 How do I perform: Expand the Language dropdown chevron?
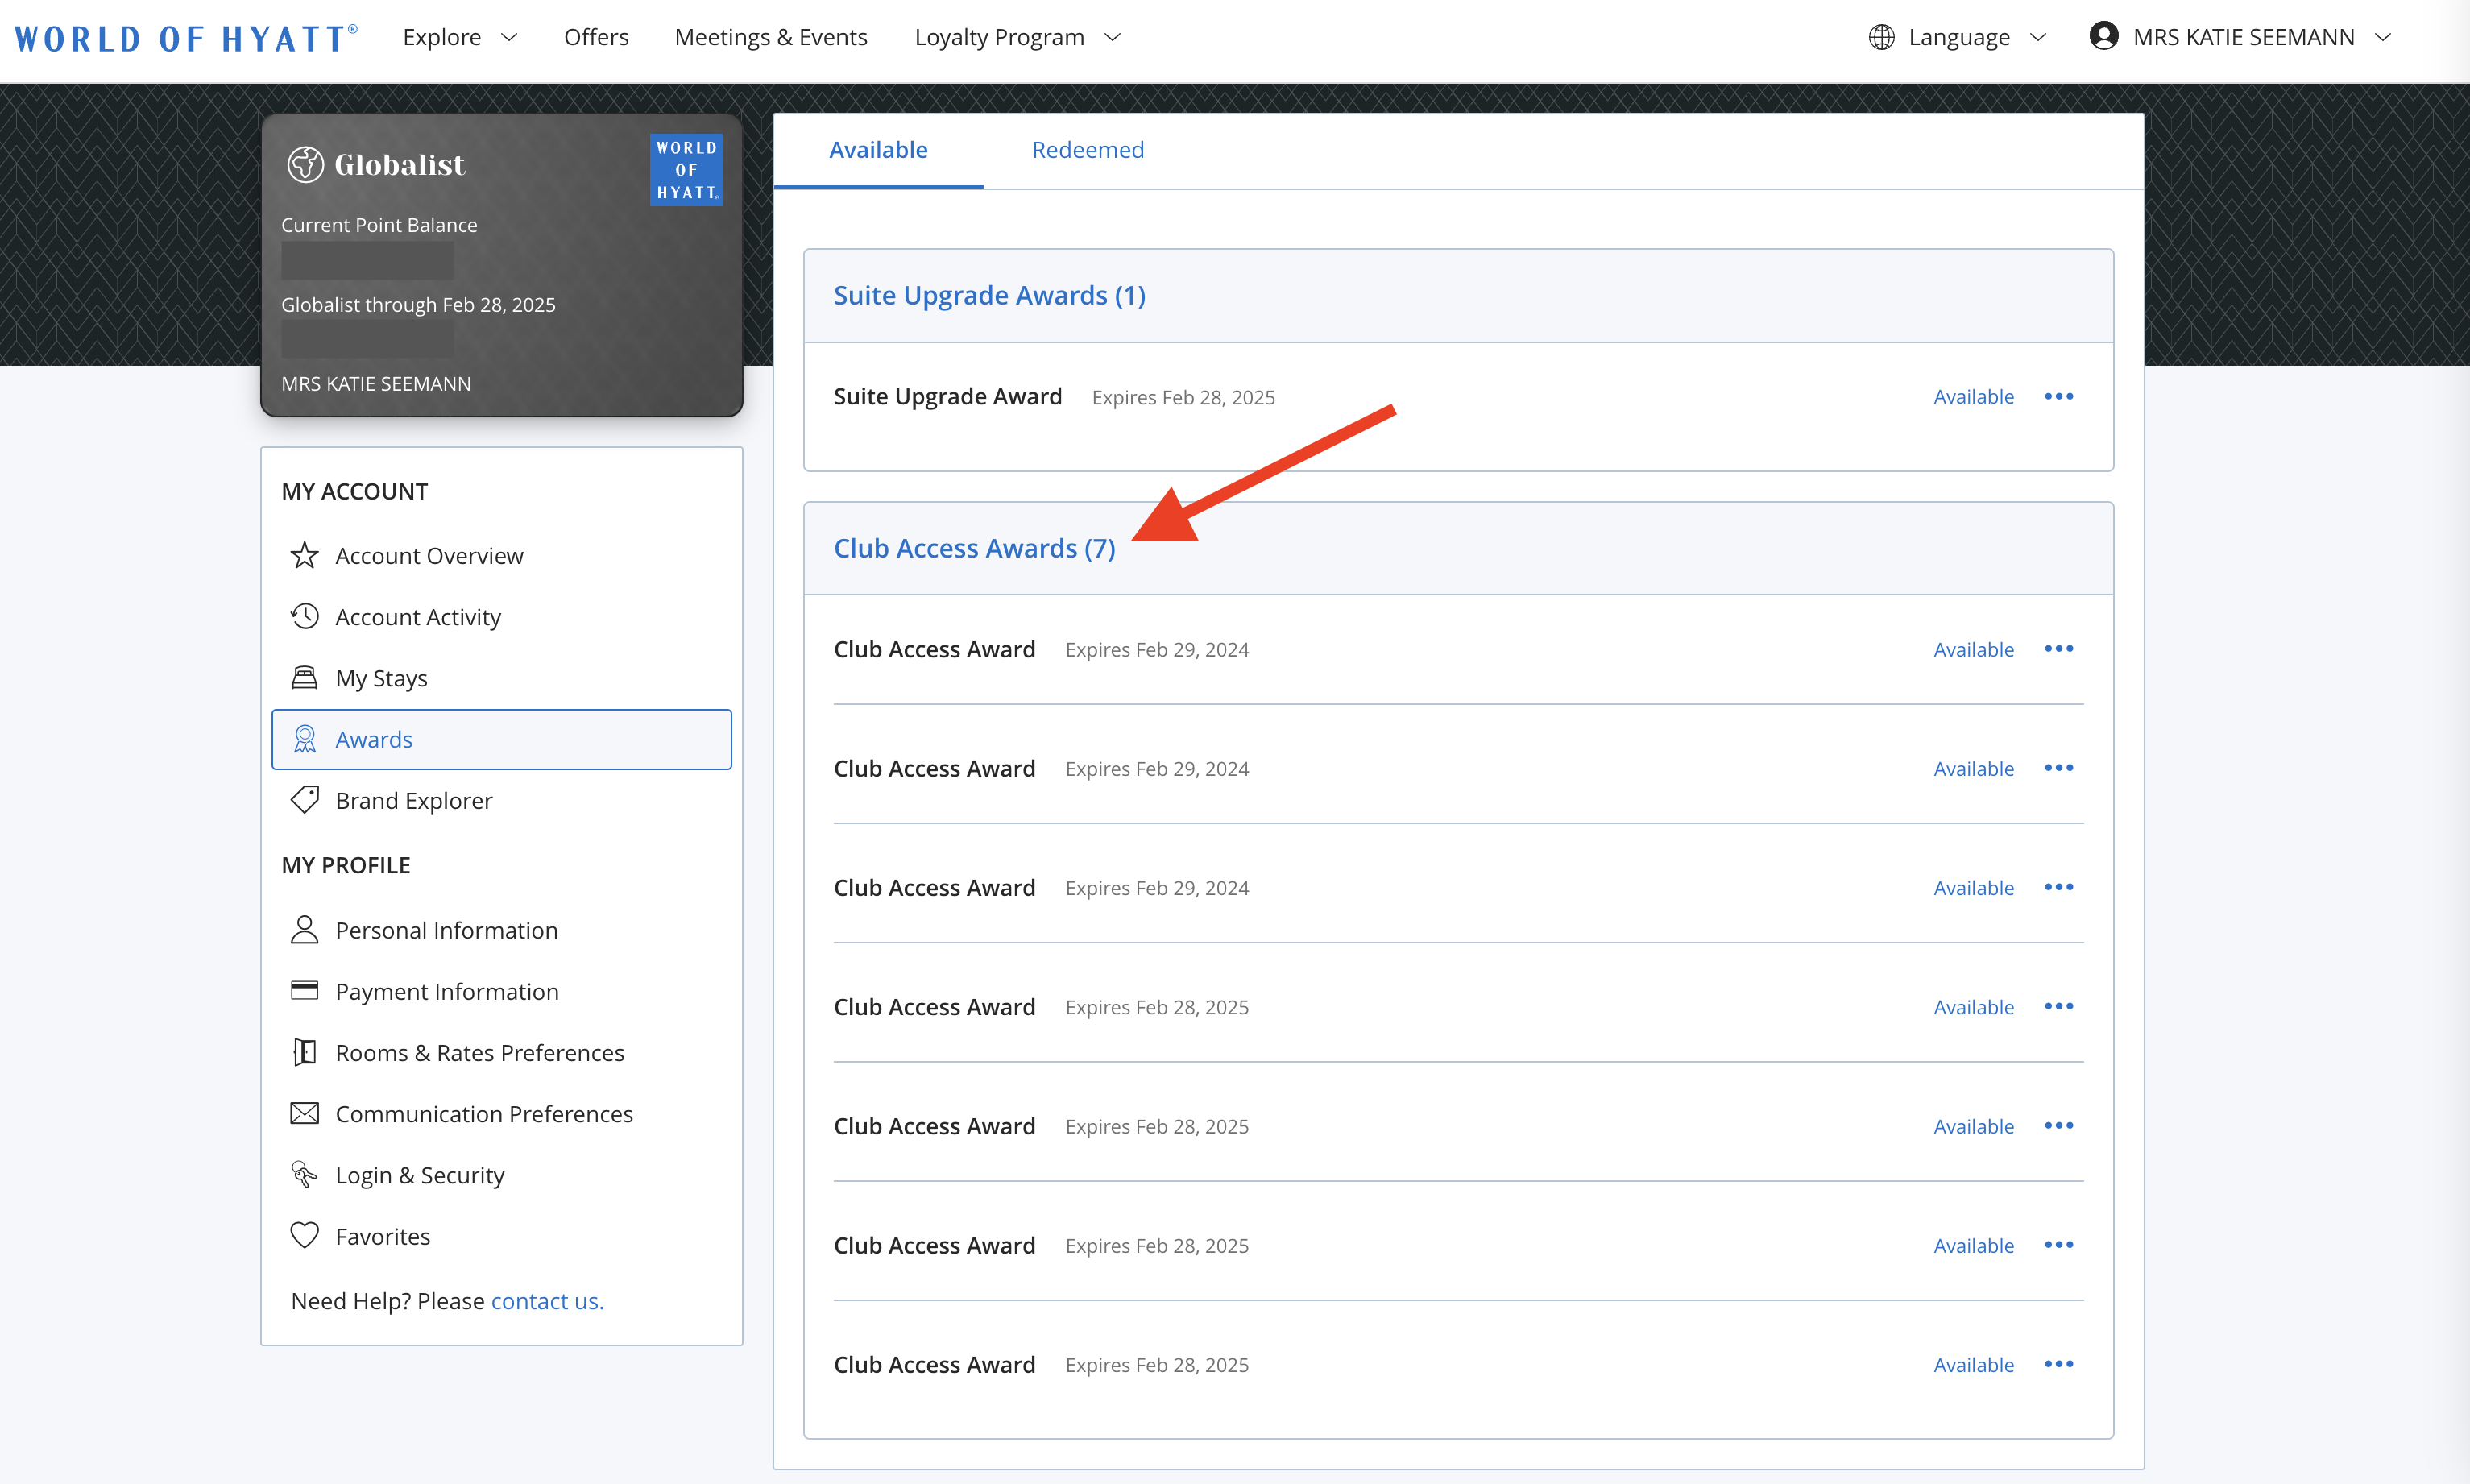coord(2038,38)
